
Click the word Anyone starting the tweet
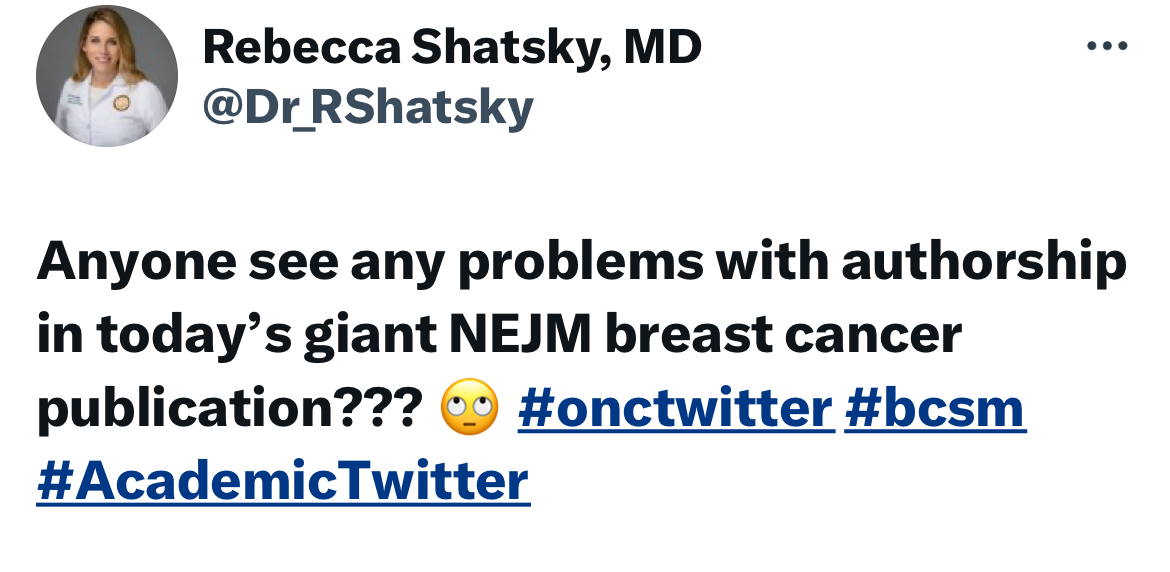137,264
